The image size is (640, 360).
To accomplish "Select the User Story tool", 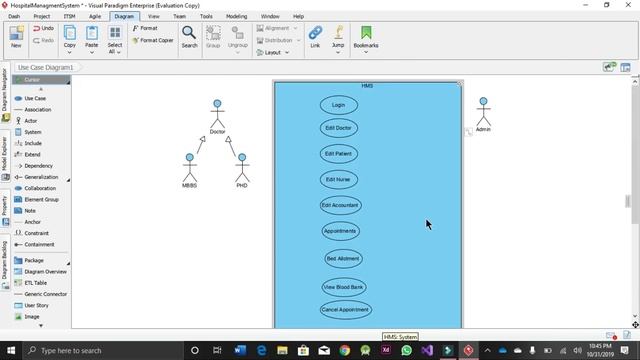I will pyautogui.click(x=31, y=305).
